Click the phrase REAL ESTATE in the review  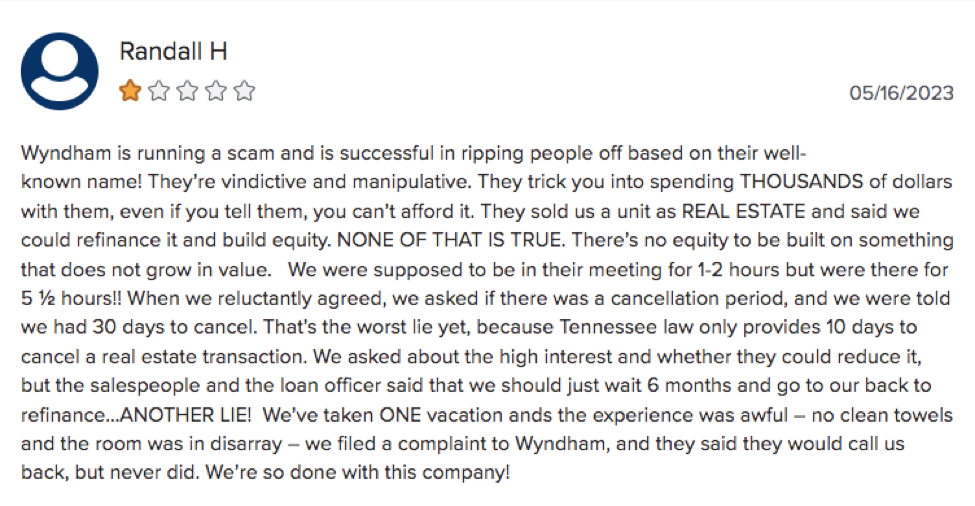click(x=744, y=211)
